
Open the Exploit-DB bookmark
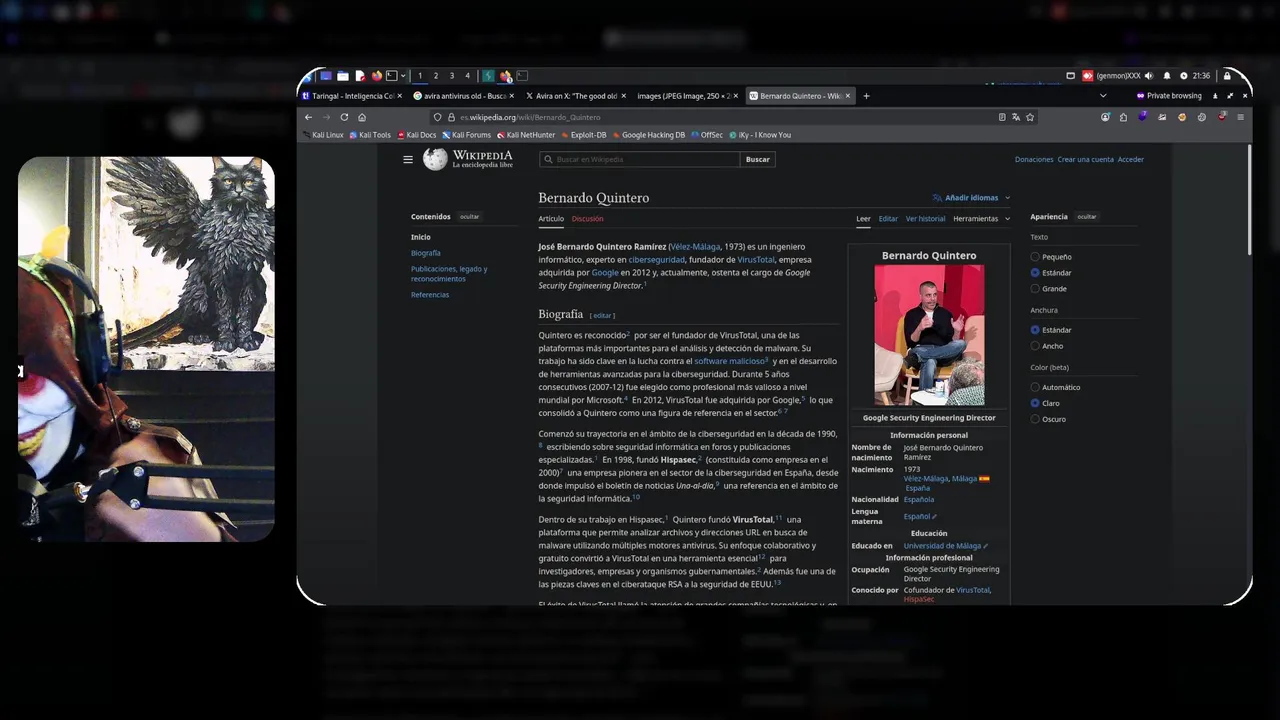click(583, 135)
